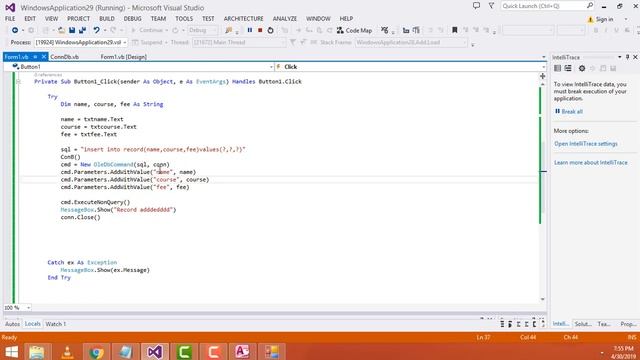Click the Save floppy disk icon

coord(72,30)
